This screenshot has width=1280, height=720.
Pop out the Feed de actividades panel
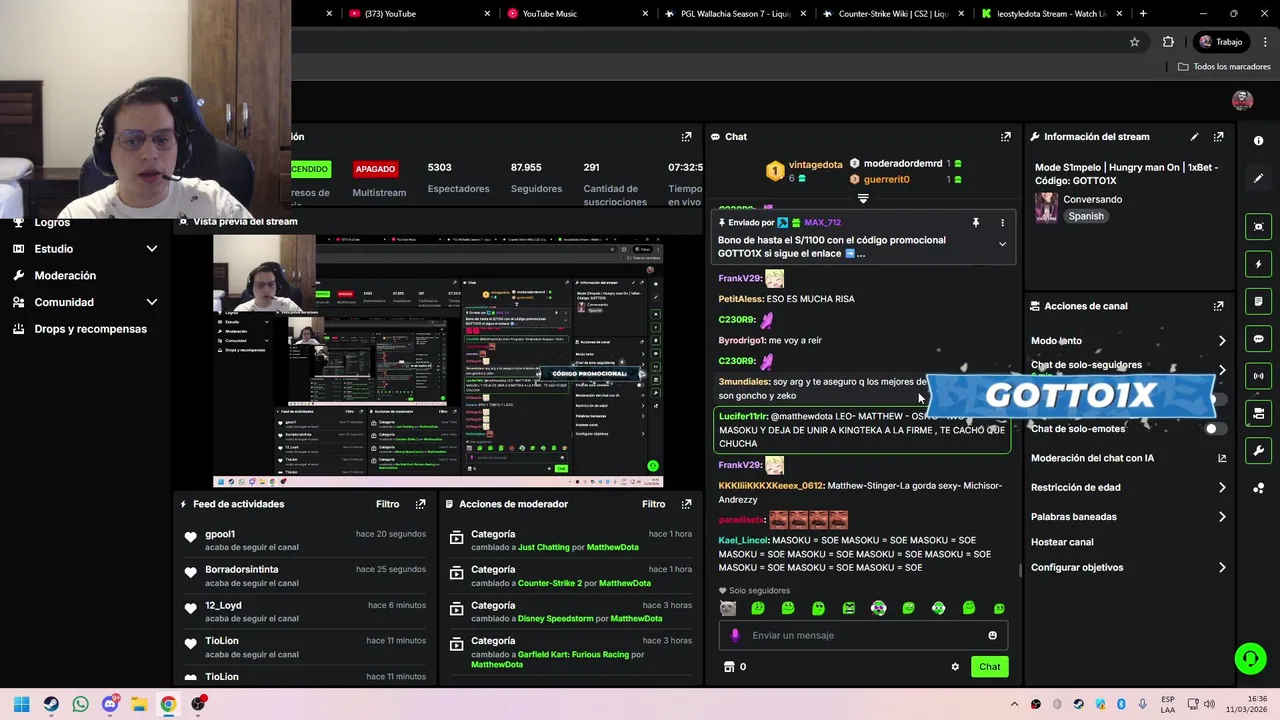click(x=420, y=504)
